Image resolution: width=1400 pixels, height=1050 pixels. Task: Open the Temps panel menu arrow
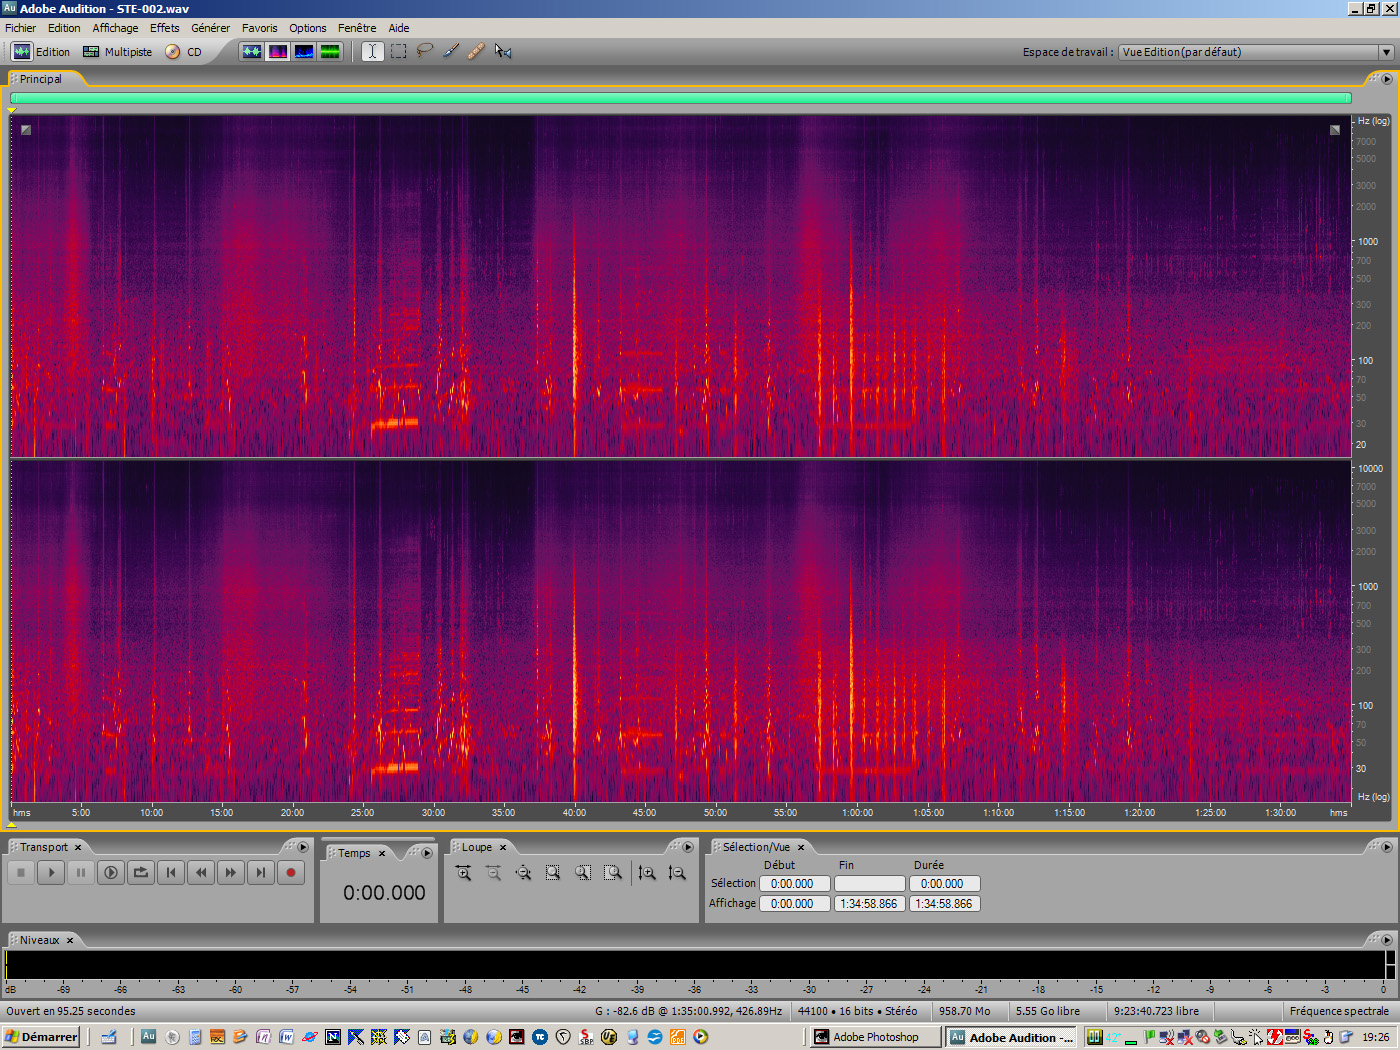[x=426, y=852]
